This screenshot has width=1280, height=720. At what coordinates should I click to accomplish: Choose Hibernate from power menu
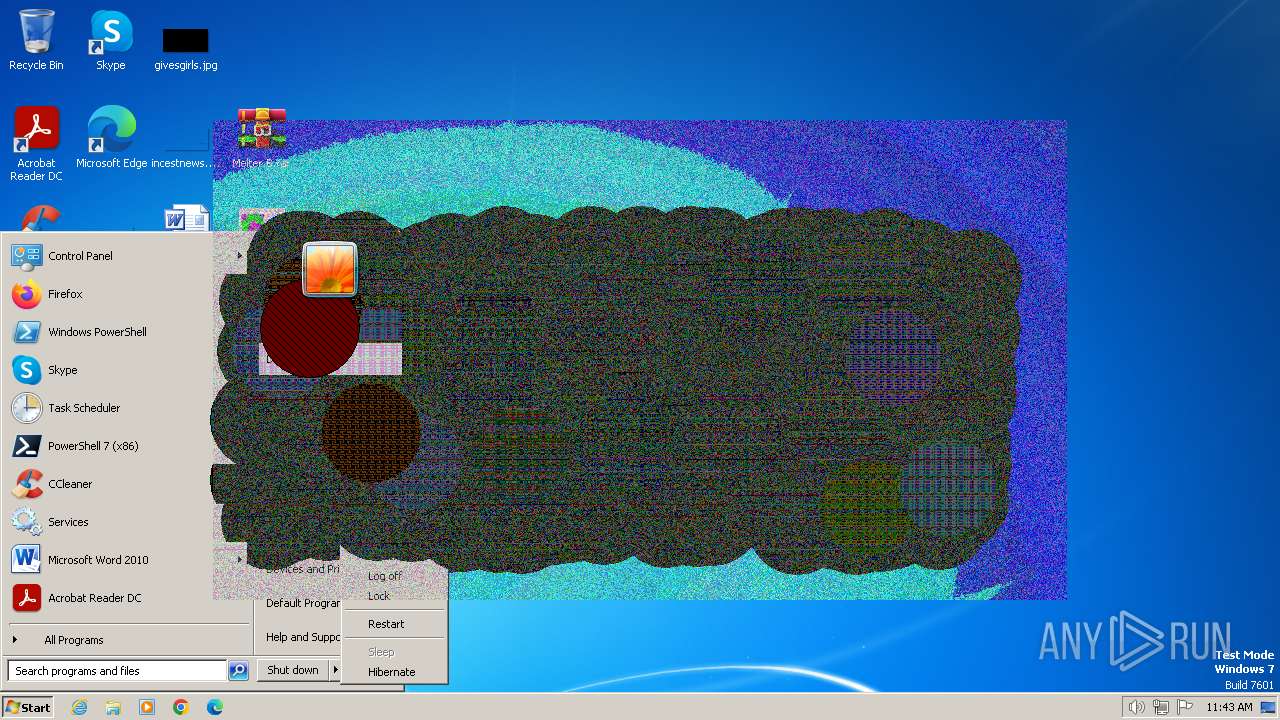391,672
